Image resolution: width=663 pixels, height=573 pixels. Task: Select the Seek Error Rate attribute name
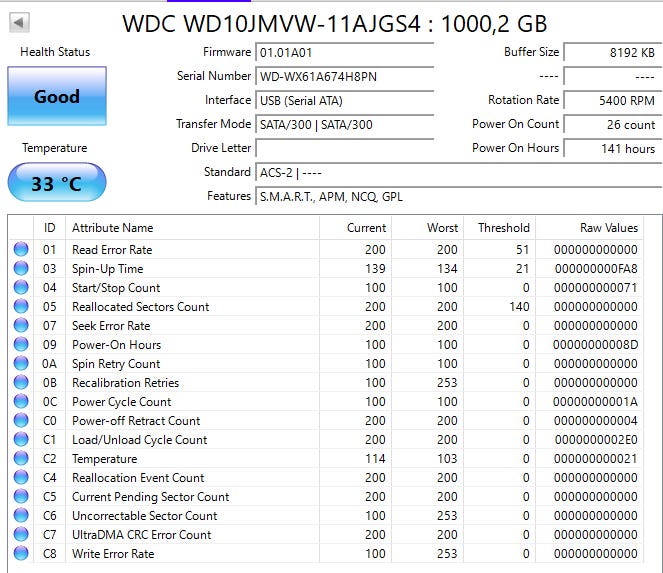[111, 326]
